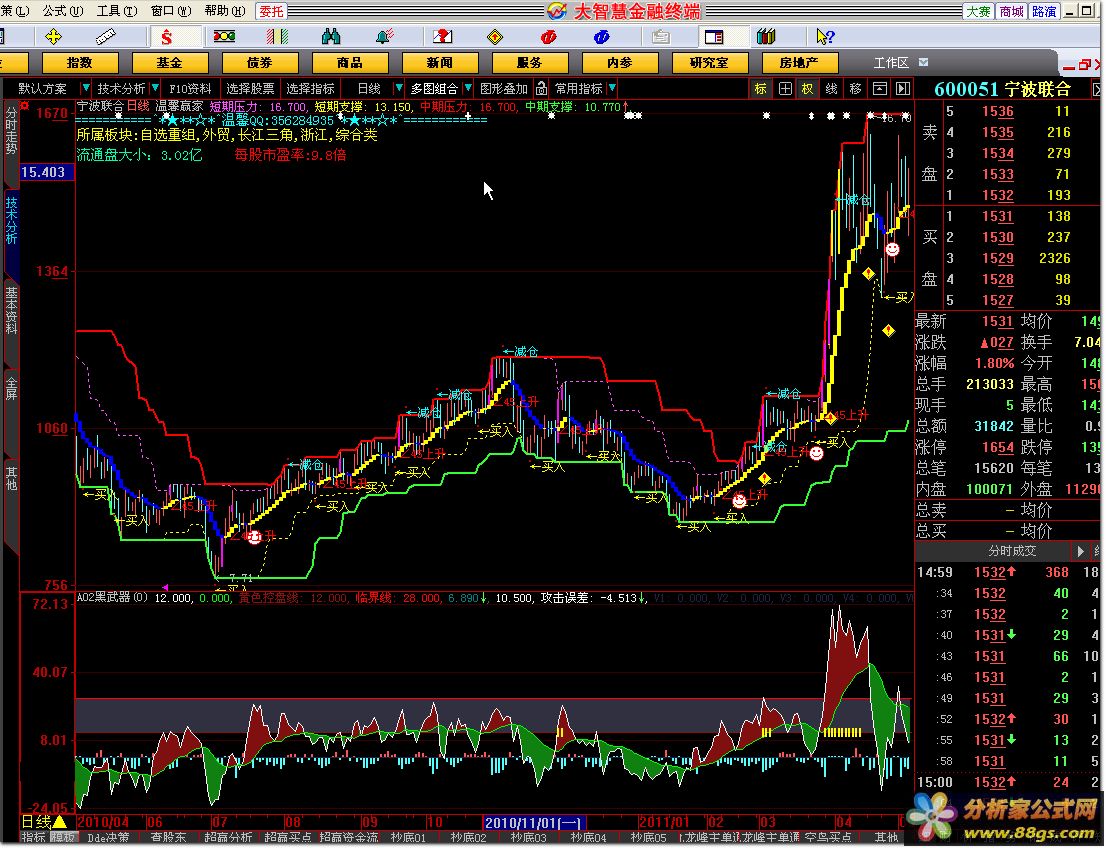
Task: Click 选择股票 in chart toolbar
Action: [x=250, y=88]
